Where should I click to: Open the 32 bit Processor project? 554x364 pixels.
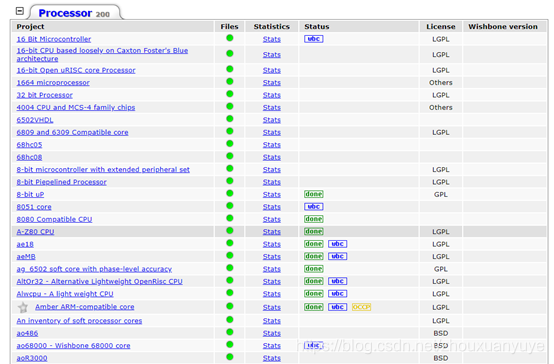[x=45, y=95]
